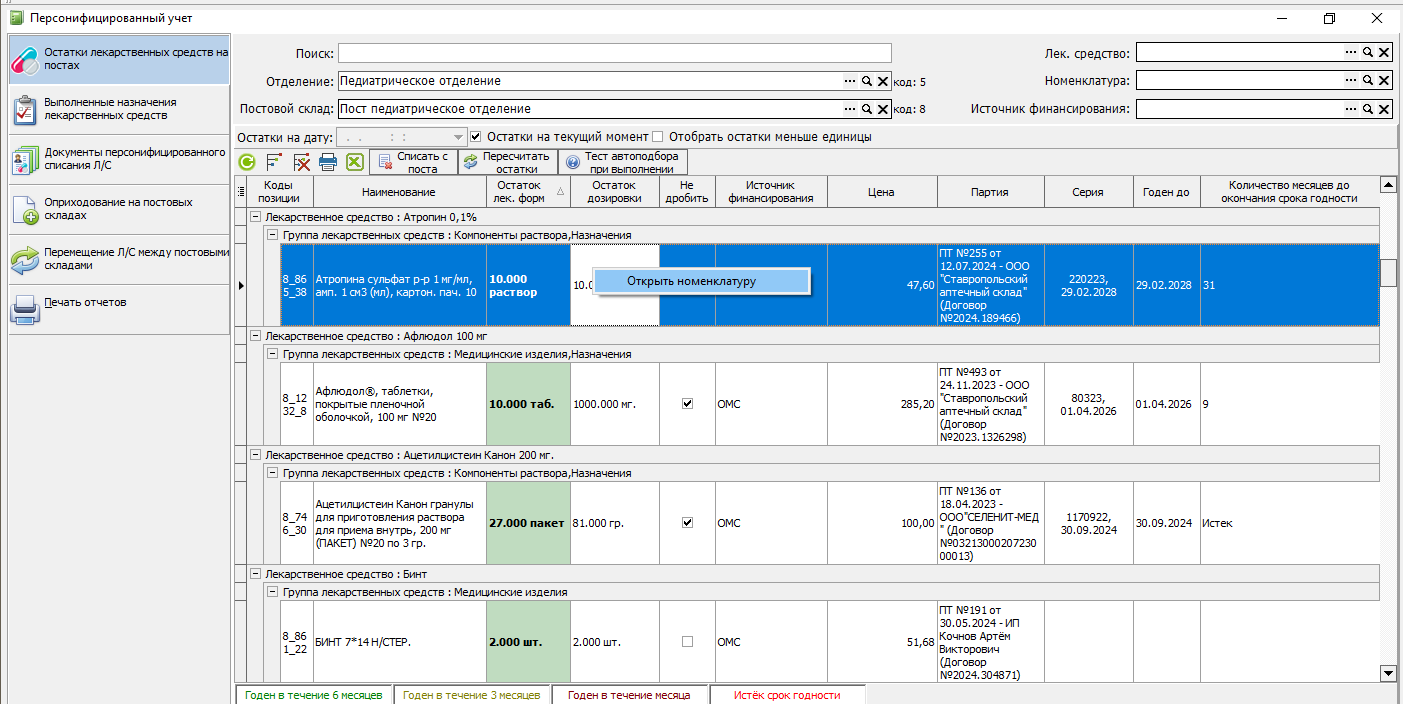Click the green Excel export icon

click(355, 162)
